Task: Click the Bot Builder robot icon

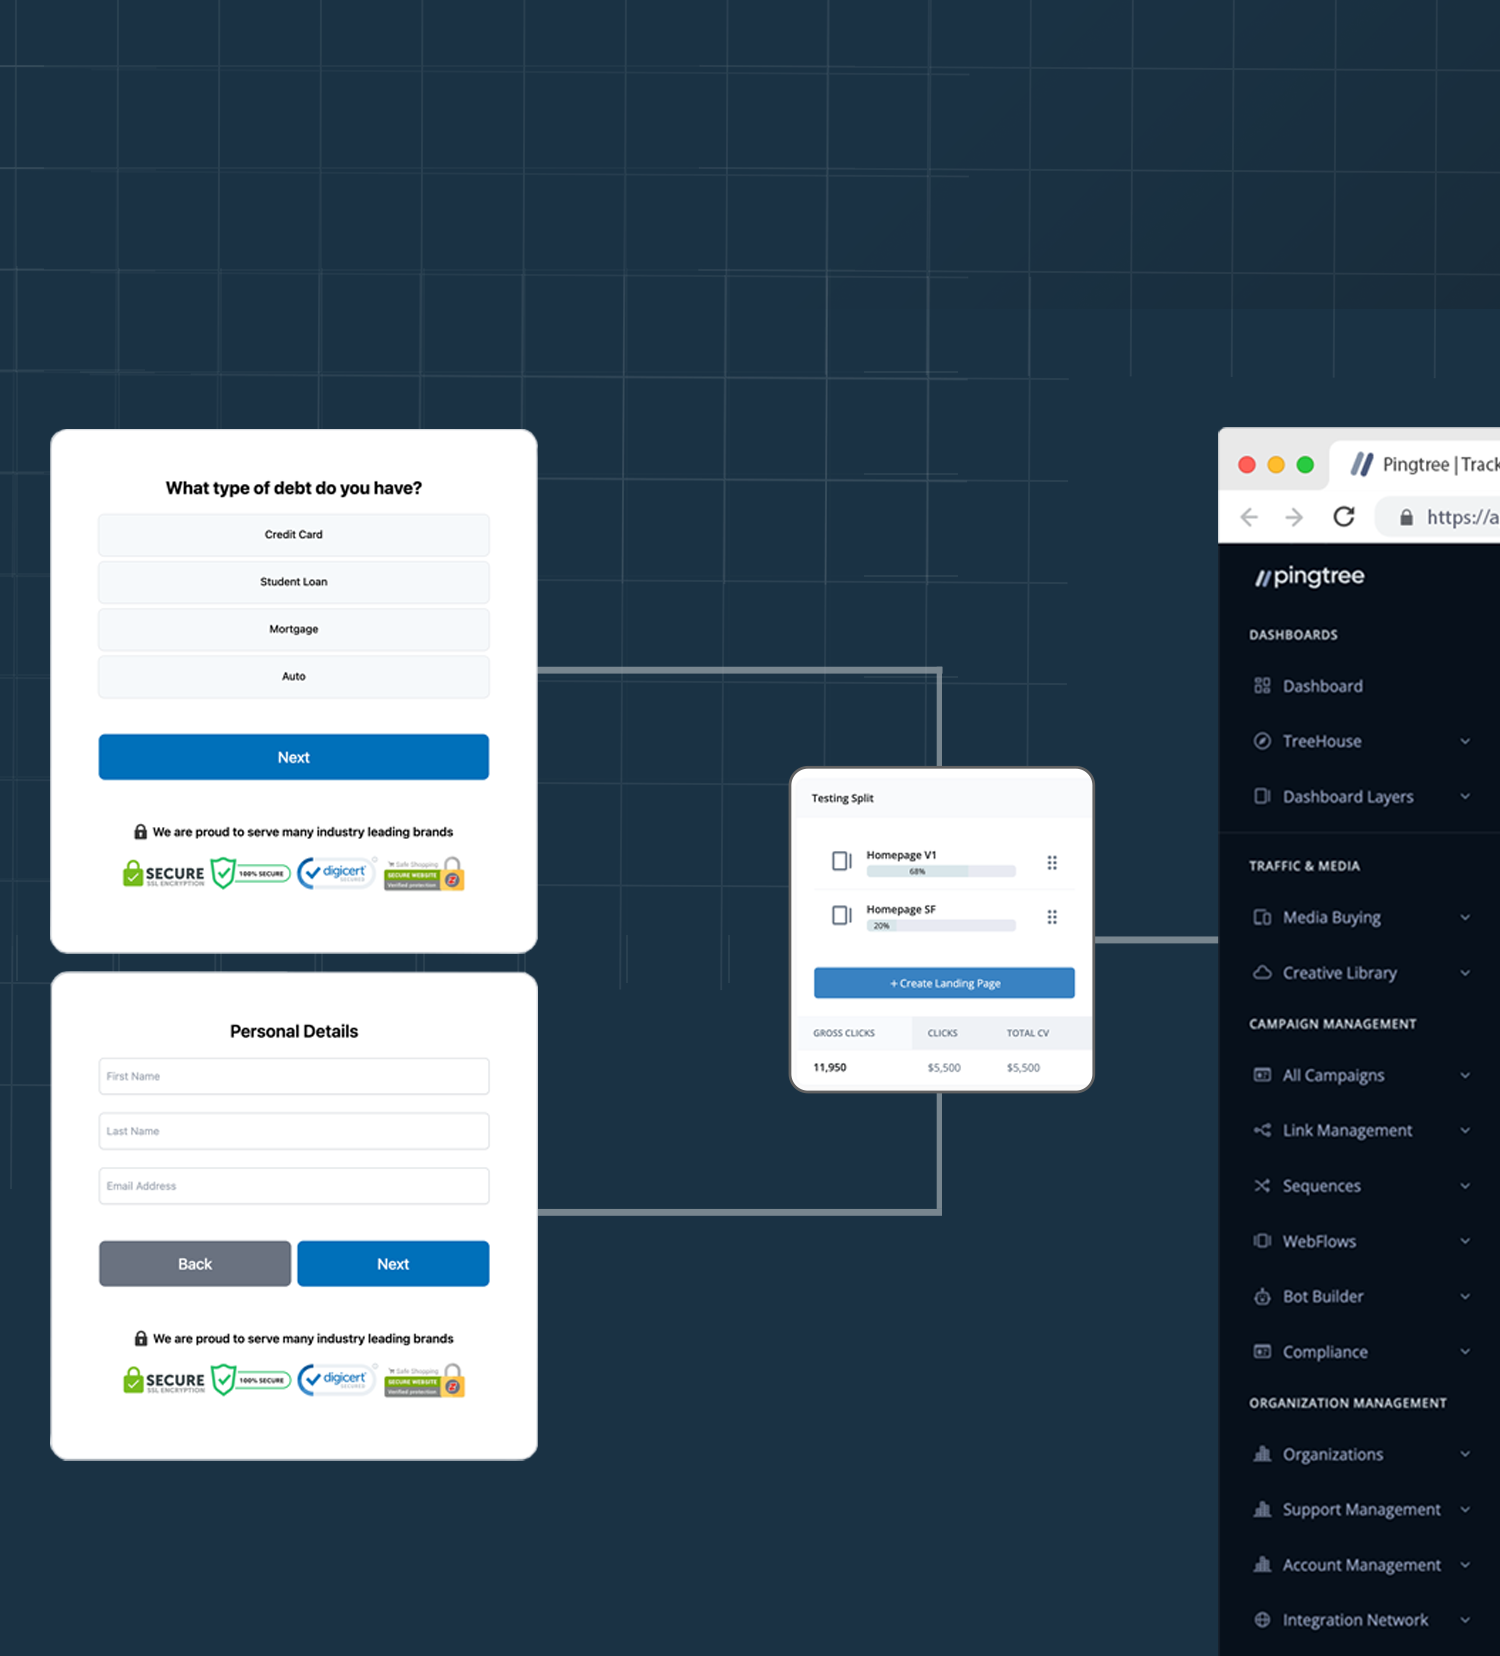Action: pyautogui.click(x=1262, y=1297)
